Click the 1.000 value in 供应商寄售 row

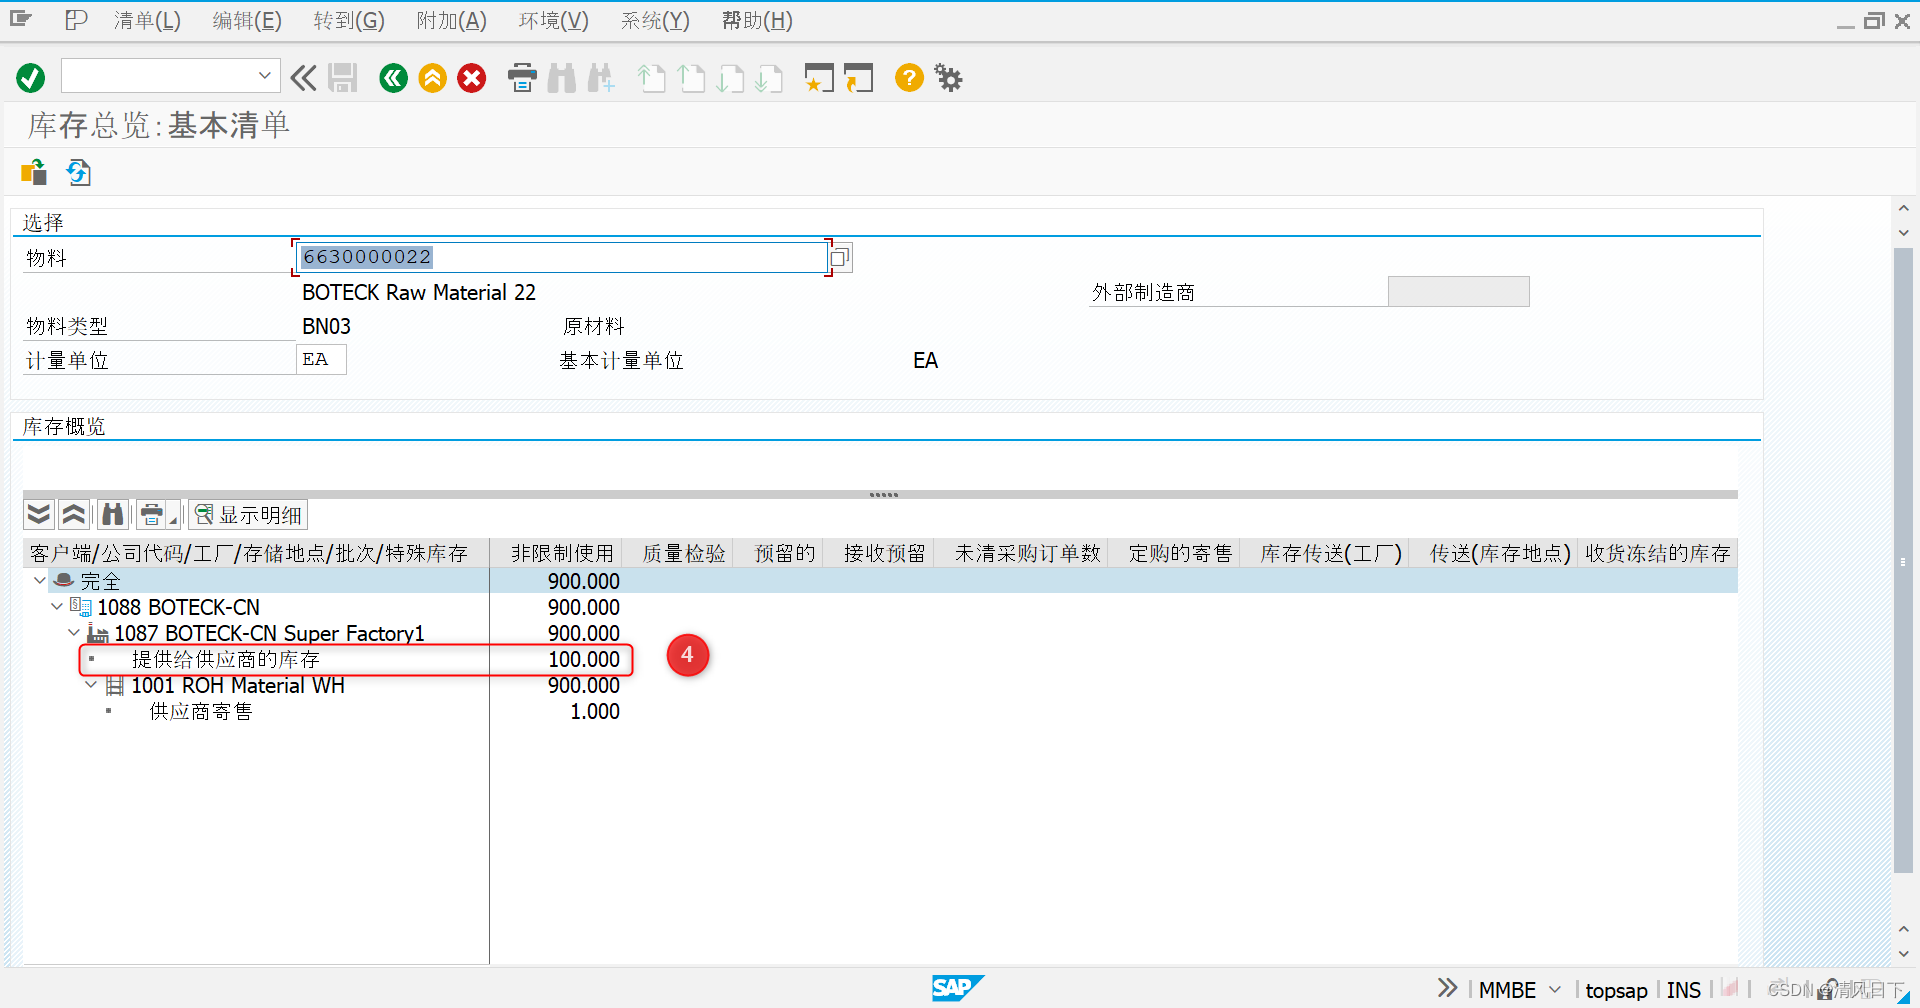click(x=595, y=711)
